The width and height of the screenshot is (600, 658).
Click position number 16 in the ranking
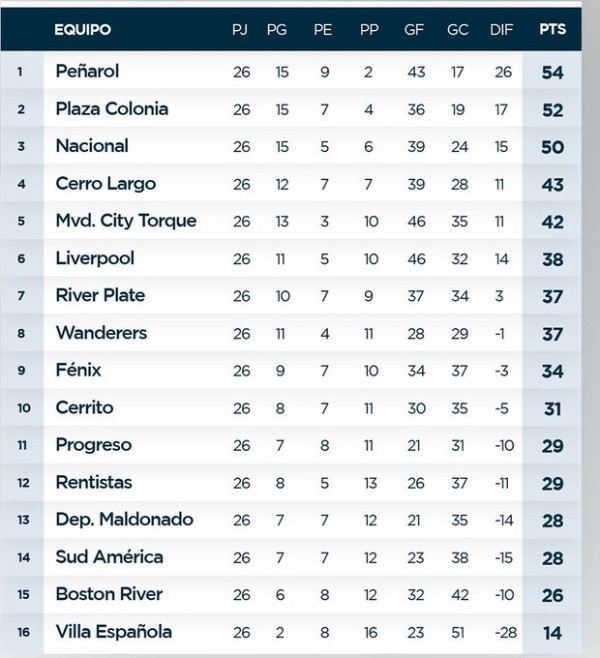pyautogui.click(x=22, y=632)
